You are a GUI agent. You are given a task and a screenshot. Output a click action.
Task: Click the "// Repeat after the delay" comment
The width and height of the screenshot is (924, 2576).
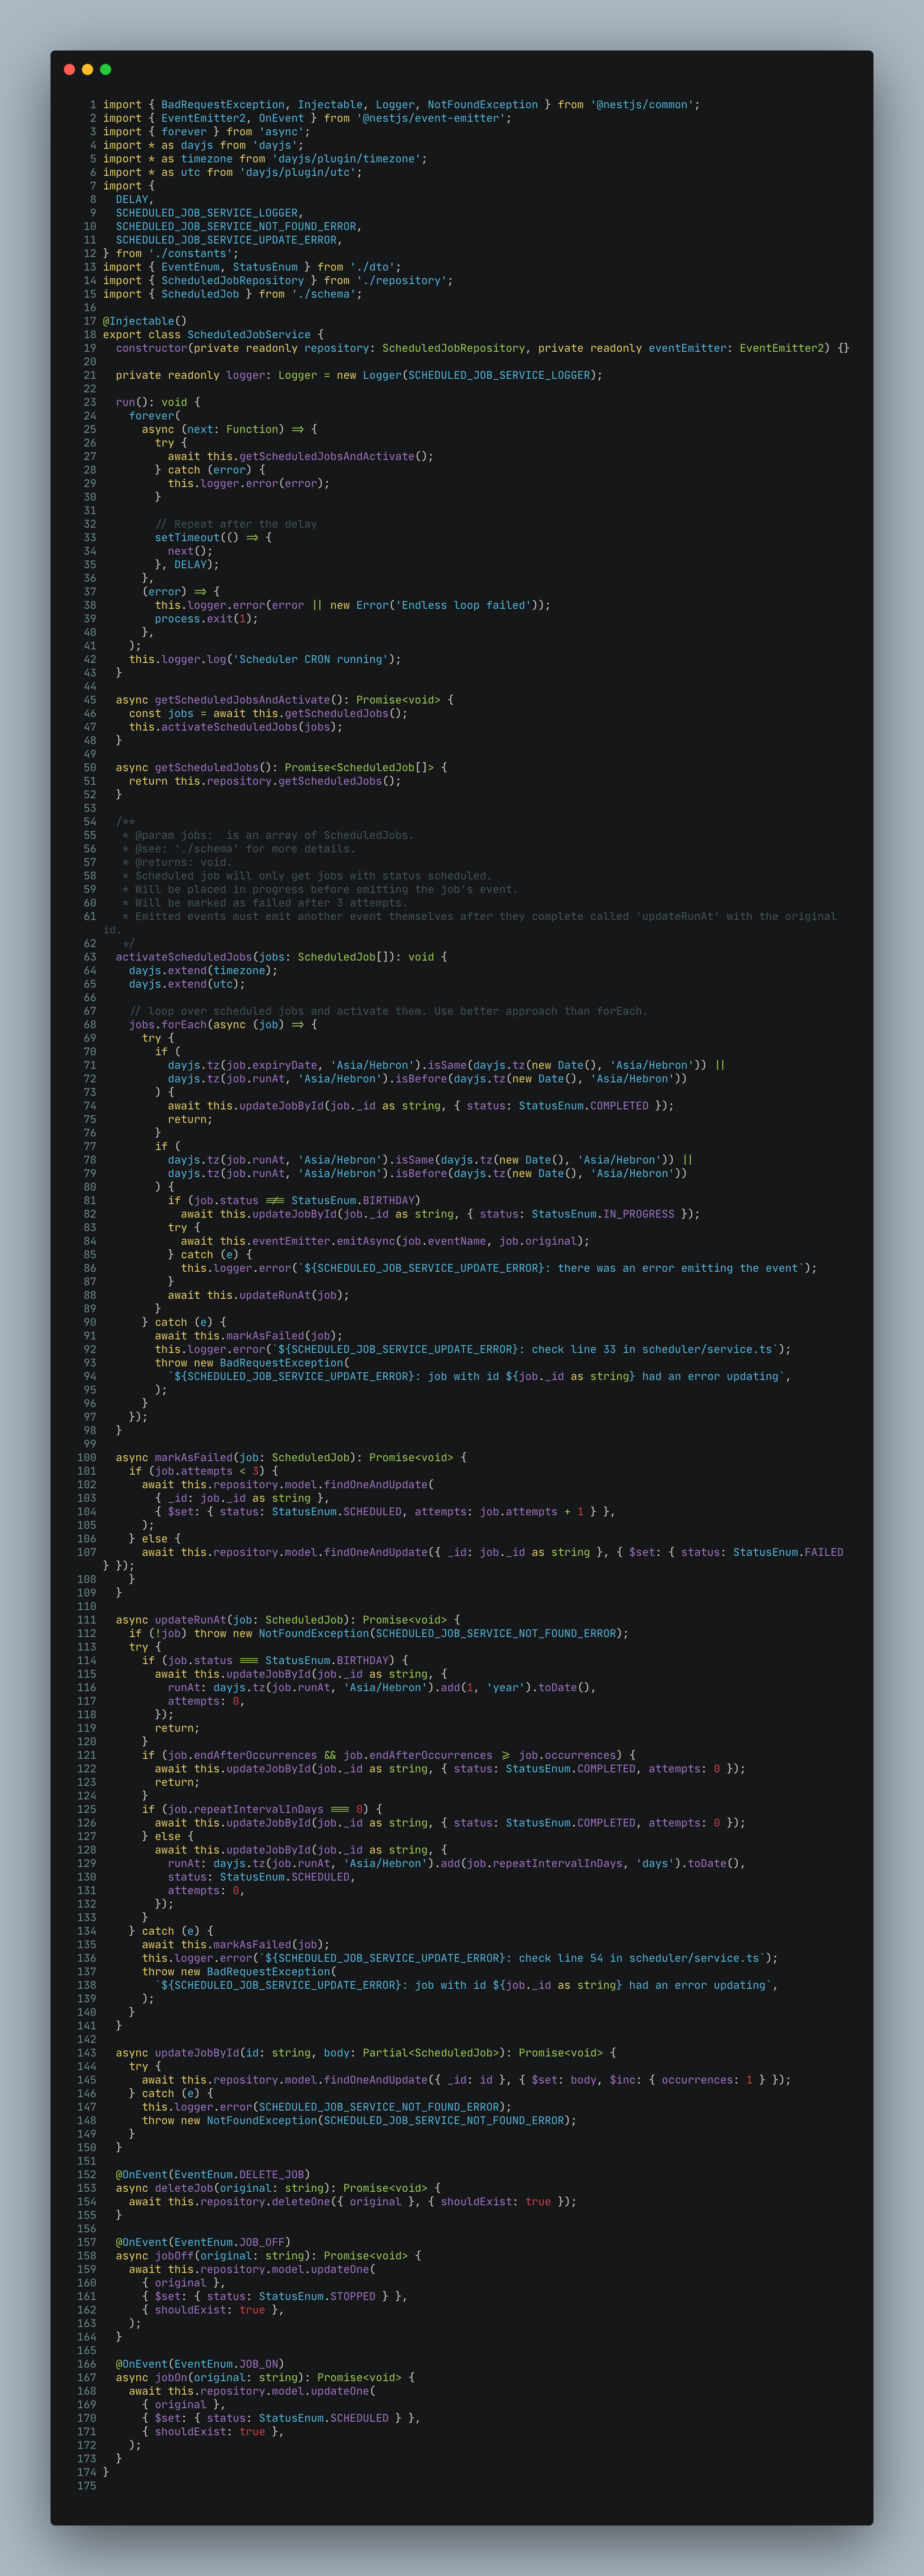[x=236, y=524]
